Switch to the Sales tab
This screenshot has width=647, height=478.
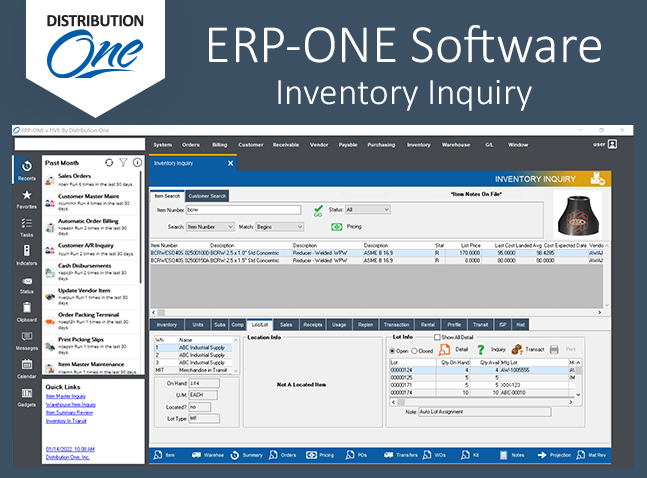[286, 325]
